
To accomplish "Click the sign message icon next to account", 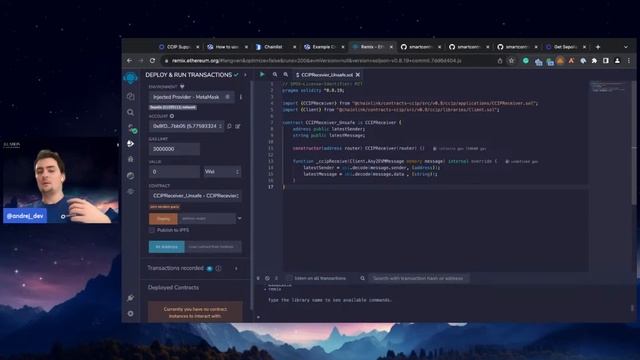I will (238, 126).
